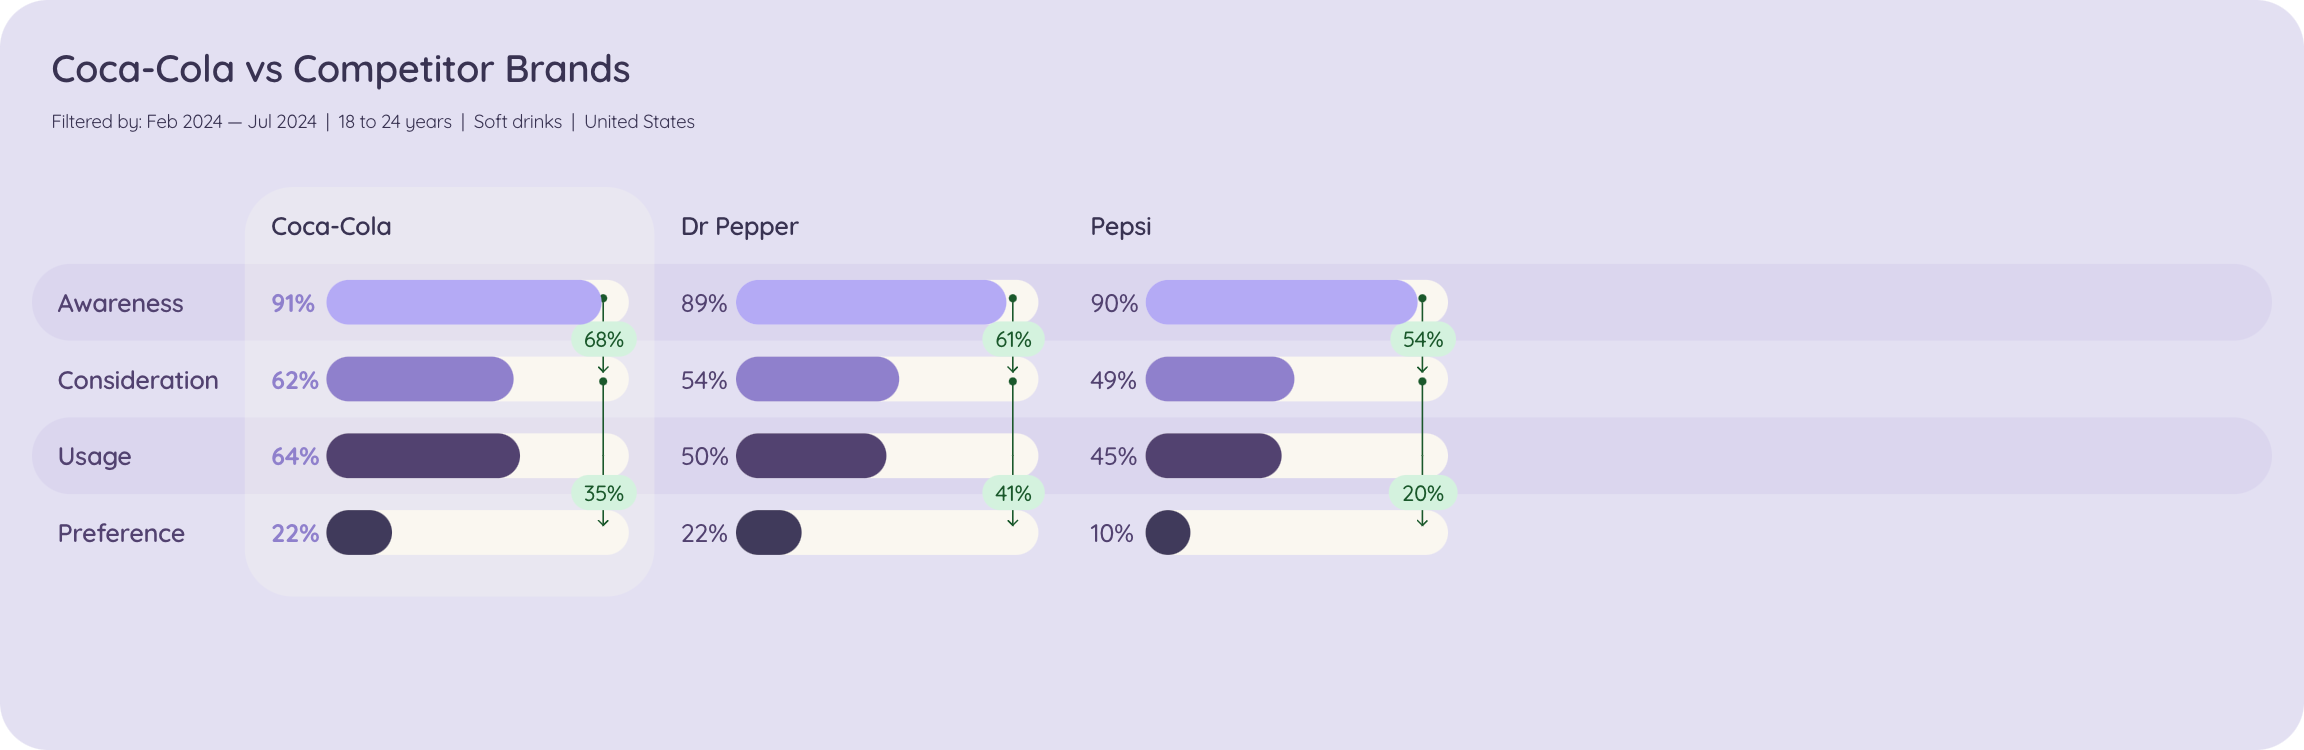Click the Dr Pepper column header
Viewport: 2304px width, 750px height.
(x=740, y=227)
